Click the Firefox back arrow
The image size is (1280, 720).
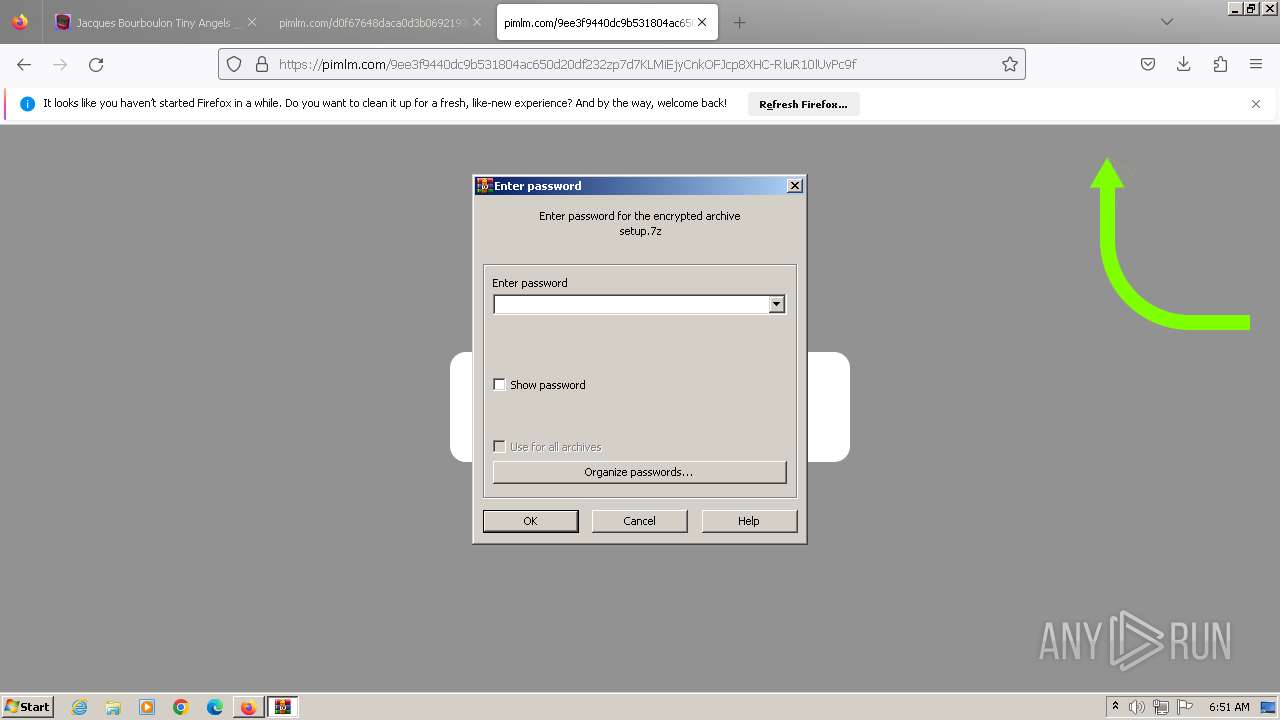click(24, 64)
